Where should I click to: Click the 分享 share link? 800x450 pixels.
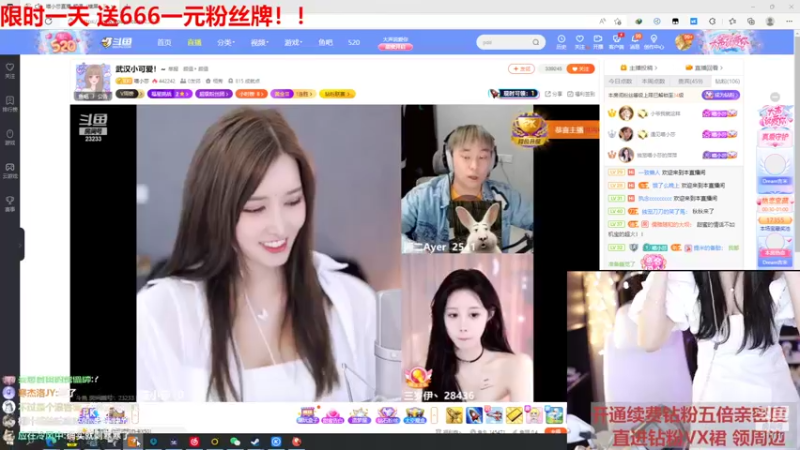[554, 94]
